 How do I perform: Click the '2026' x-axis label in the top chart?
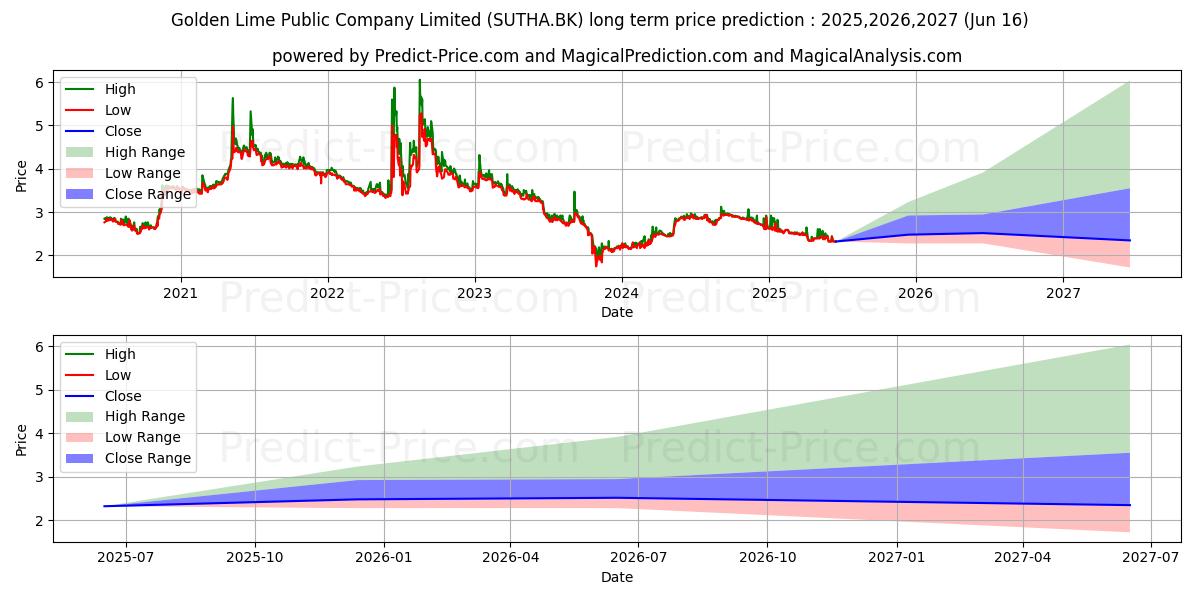(916, 293)
